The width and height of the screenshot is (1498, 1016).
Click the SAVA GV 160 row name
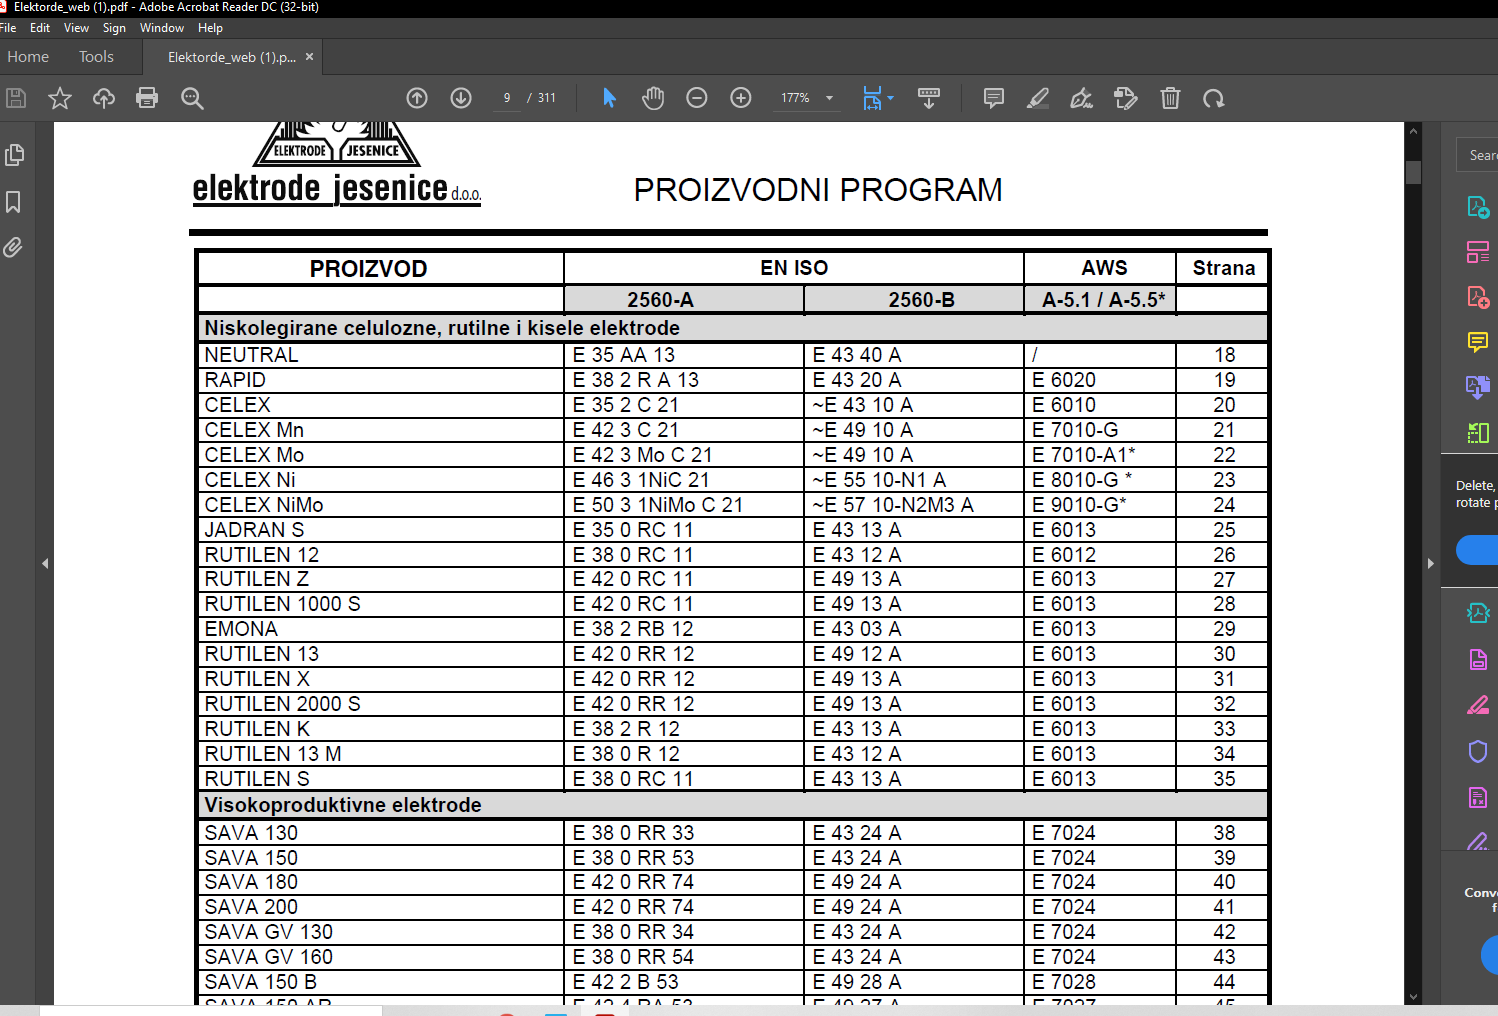268,957
